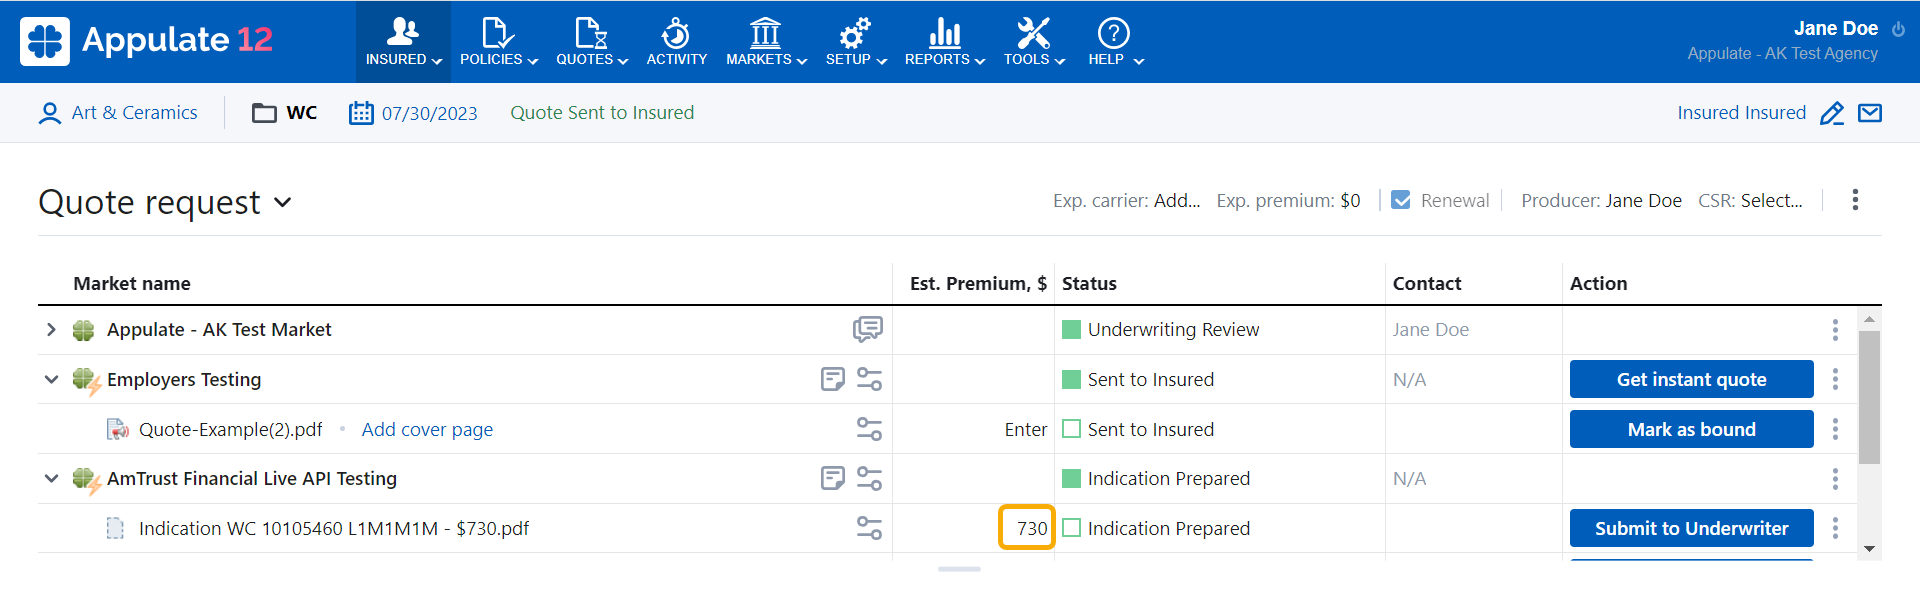Image resolution: width=1920 pixels, height=593 pixels.
Task: Check the Sent to Insured box for Quote-Example(2).pdf
Action: 1071,429
